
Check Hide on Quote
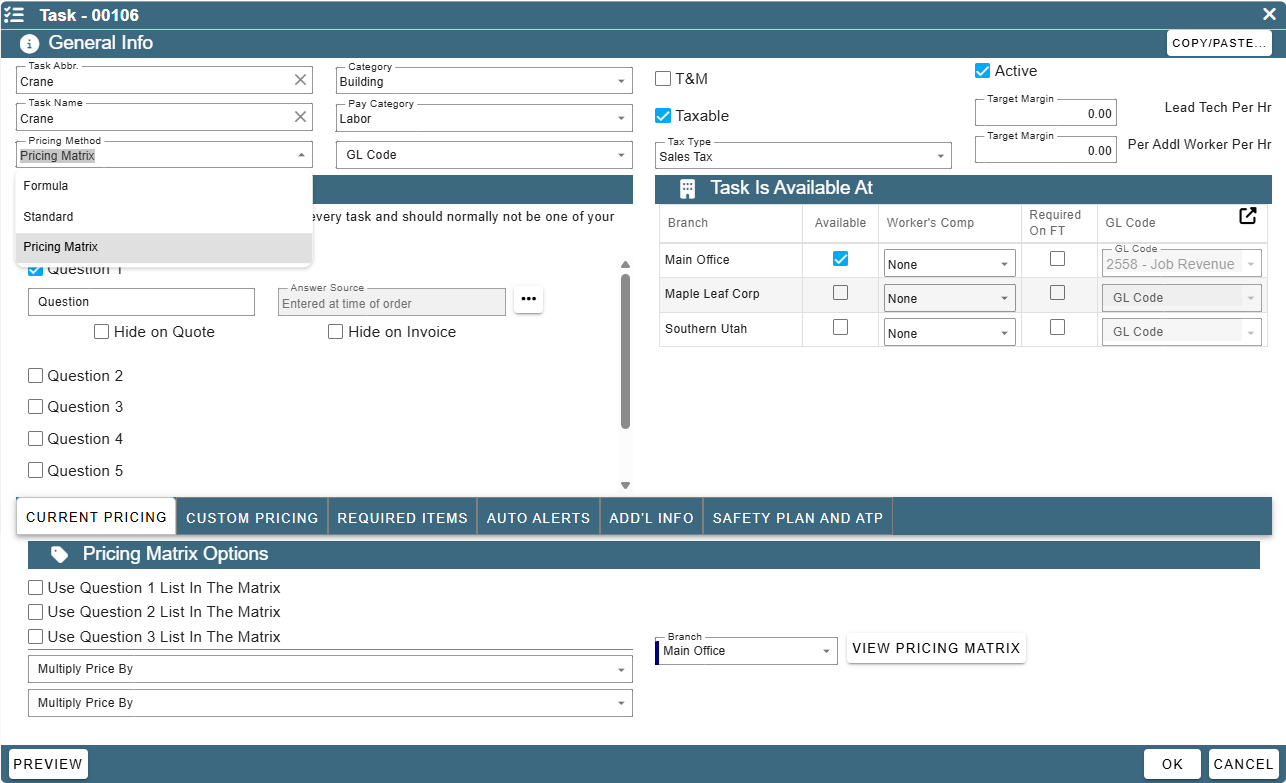[102, 332]
